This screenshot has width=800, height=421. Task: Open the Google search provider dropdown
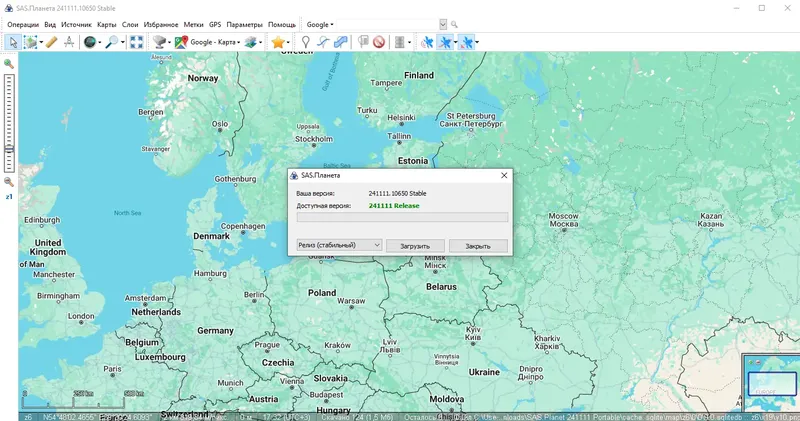(x=320, y=24)
